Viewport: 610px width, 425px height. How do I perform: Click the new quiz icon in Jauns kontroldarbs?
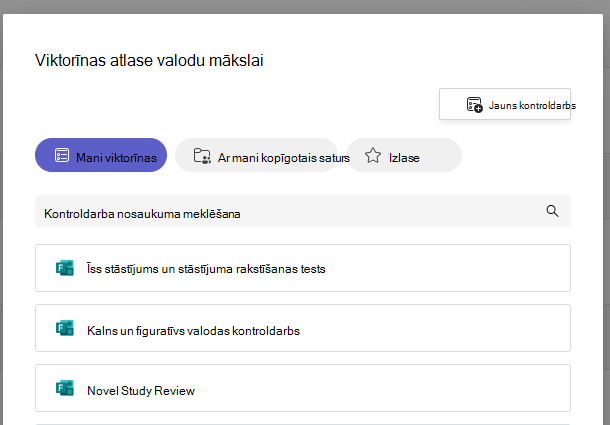tap(475, 105)
